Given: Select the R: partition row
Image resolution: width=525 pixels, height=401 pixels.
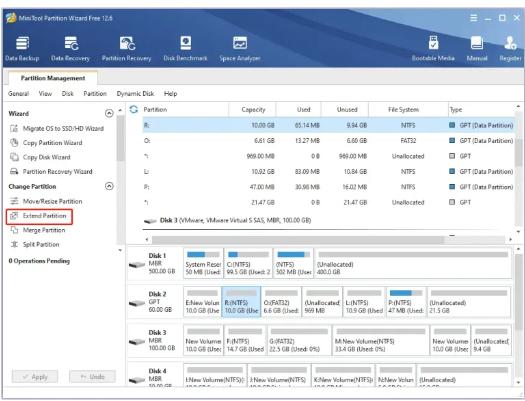Looking at the screenshot, I should tap(328, 125).
